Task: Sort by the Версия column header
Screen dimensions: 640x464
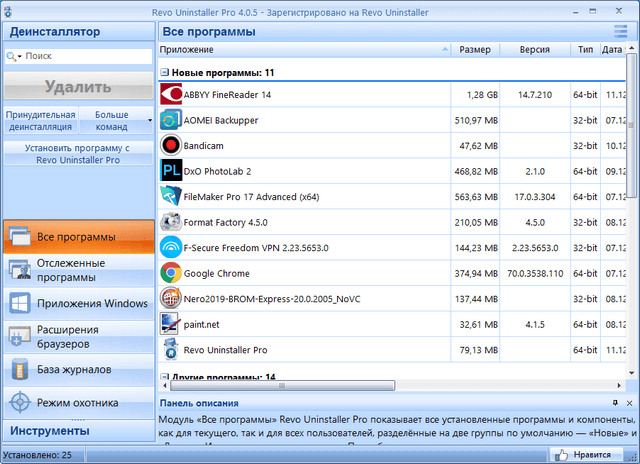Action: (535, 49)
